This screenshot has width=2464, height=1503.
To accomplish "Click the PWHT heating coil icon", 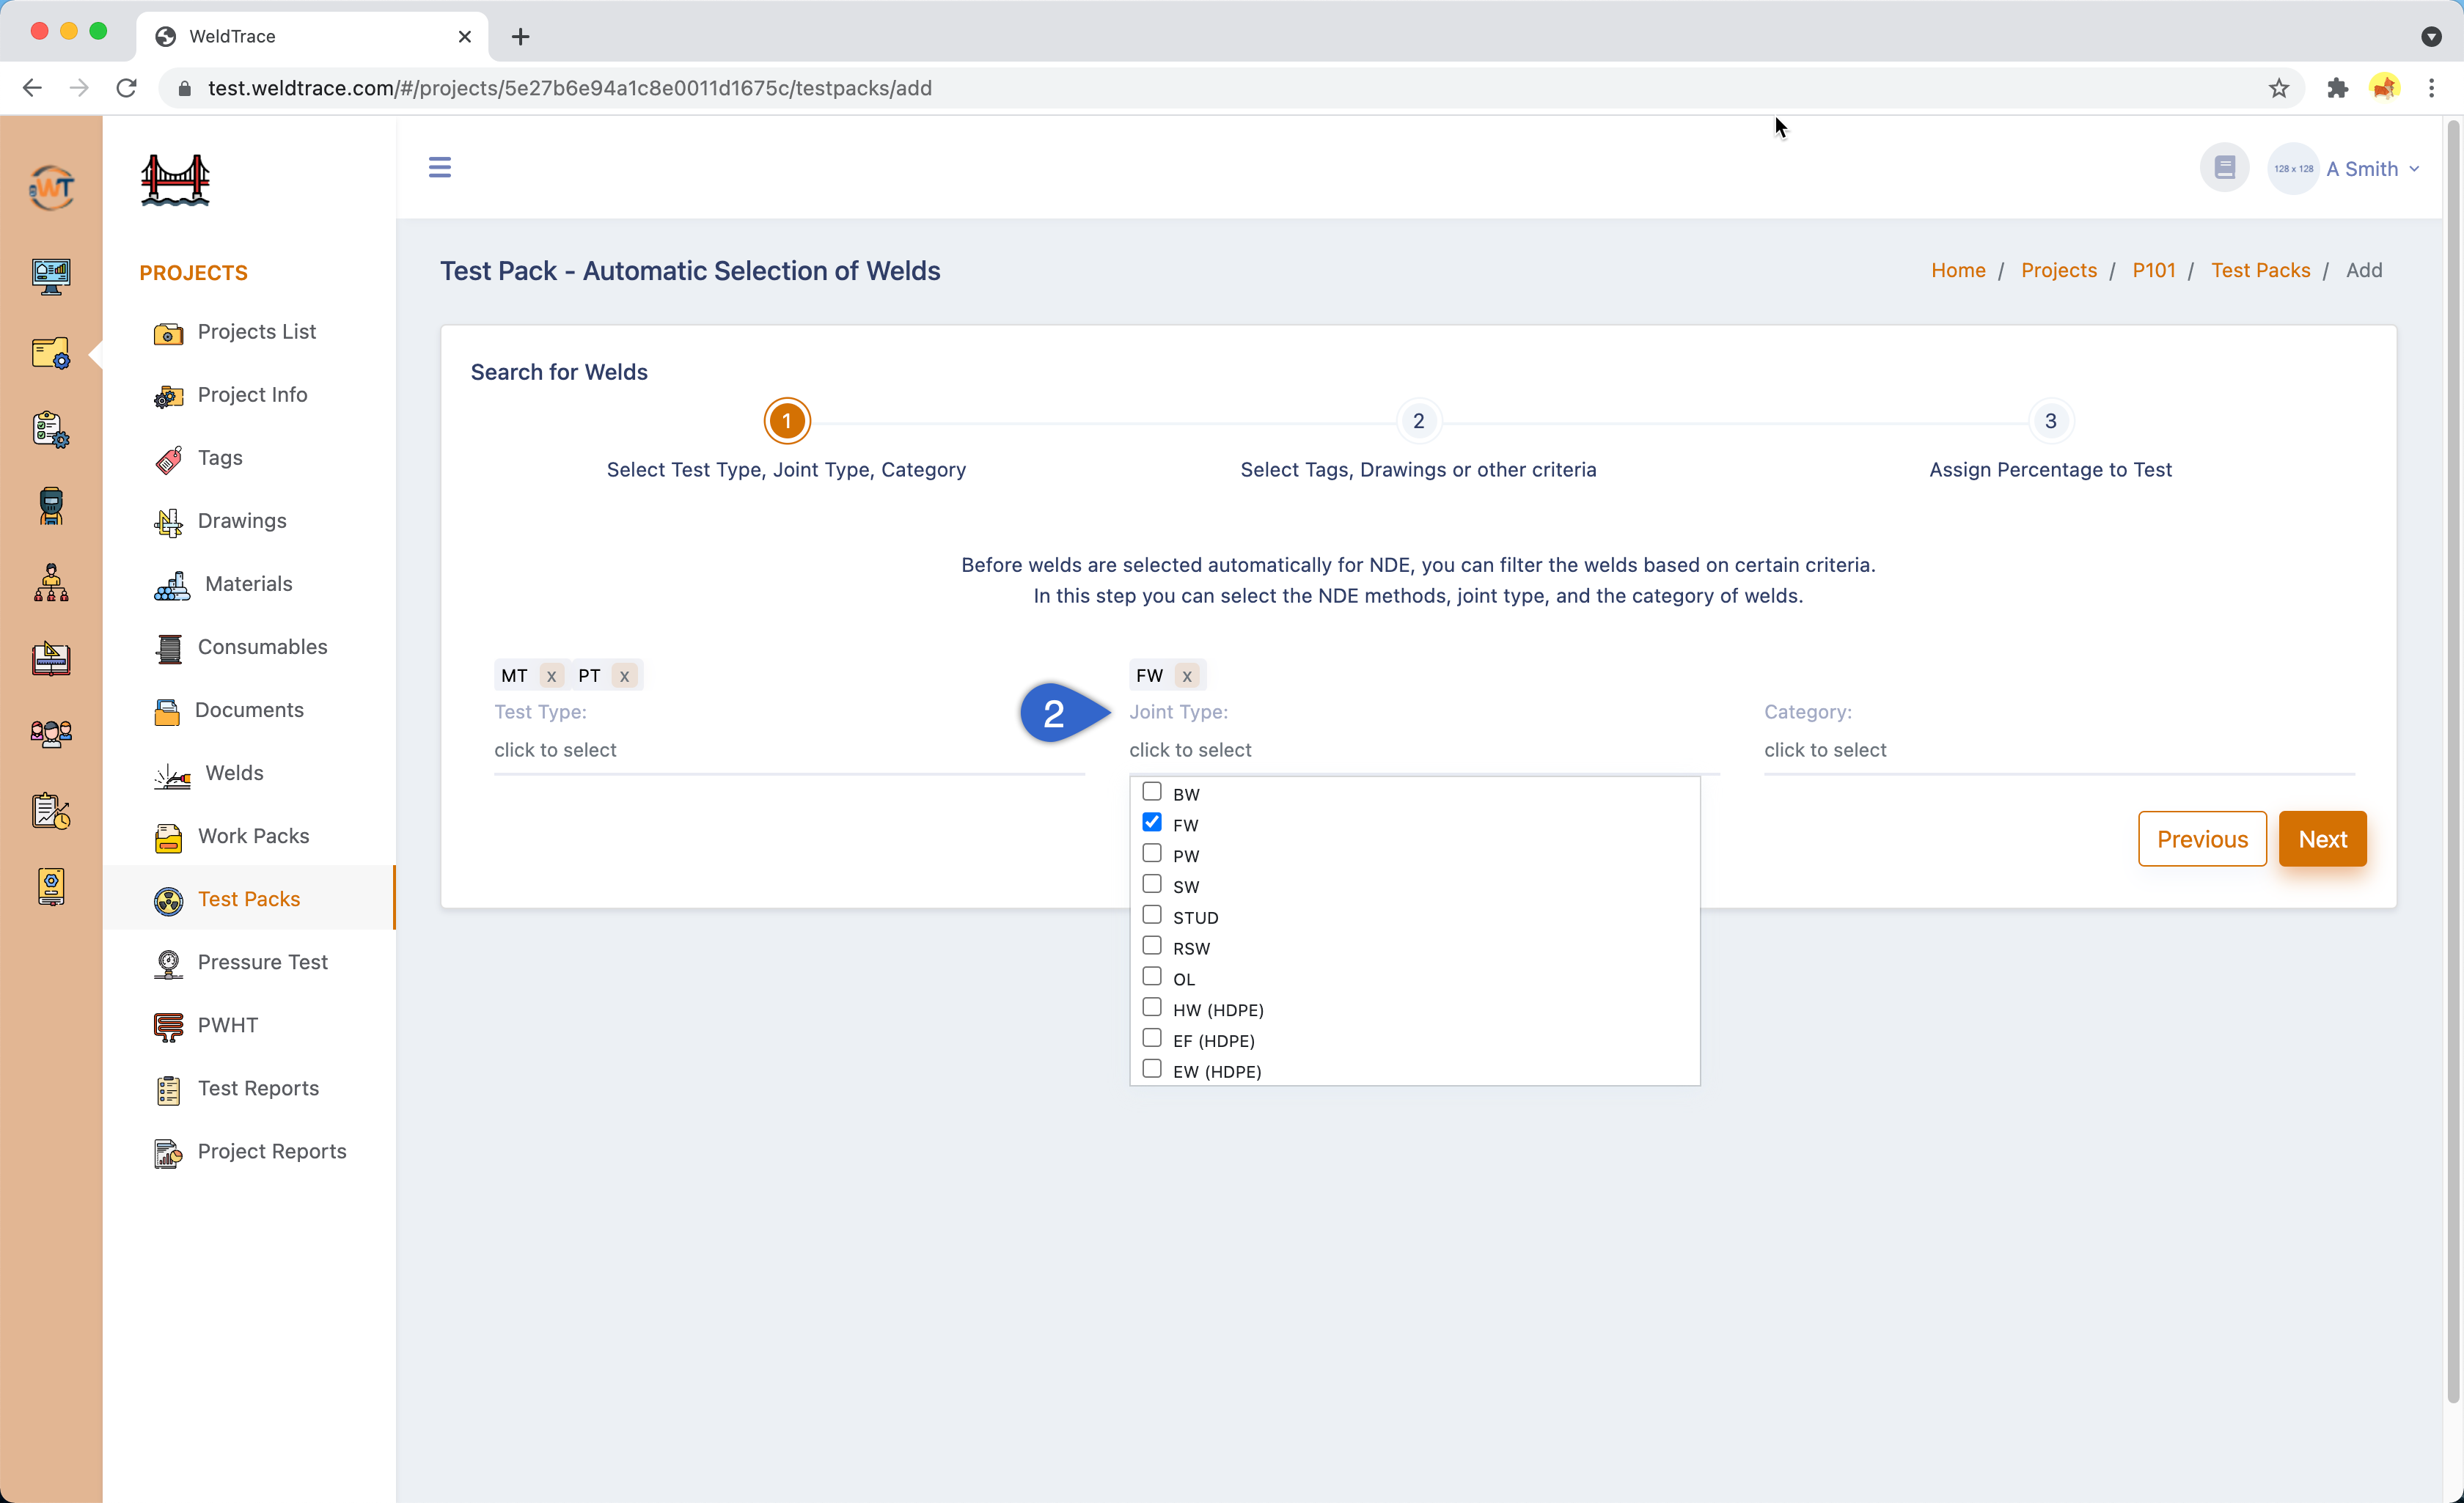I will [168, 1027].
